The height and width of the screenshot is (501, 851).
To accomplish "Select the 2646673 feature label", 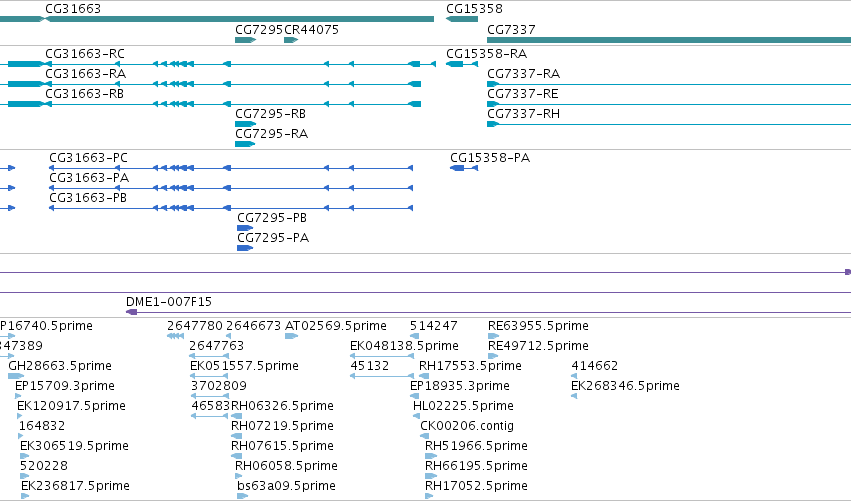I will coord(253,326).
